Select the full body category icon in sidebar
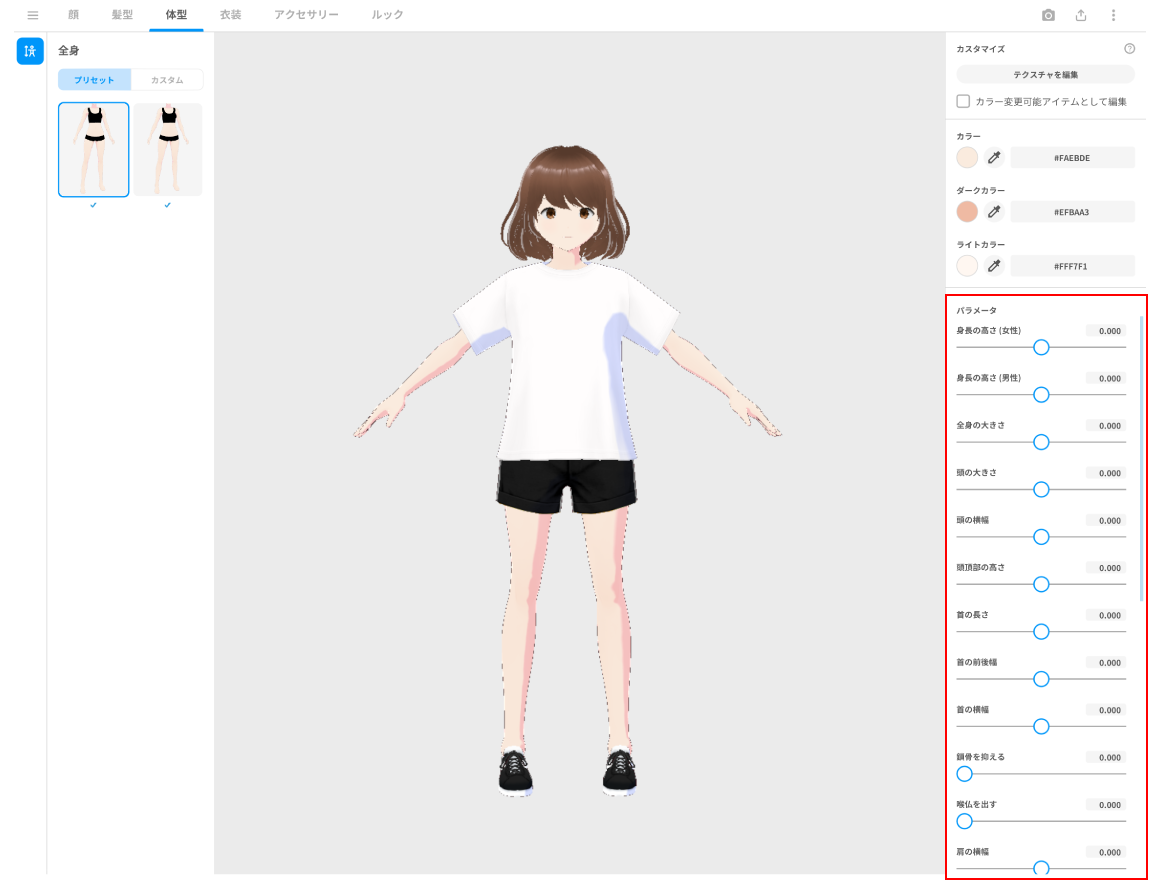This screenshot has width=1160, height=885. 30,51
